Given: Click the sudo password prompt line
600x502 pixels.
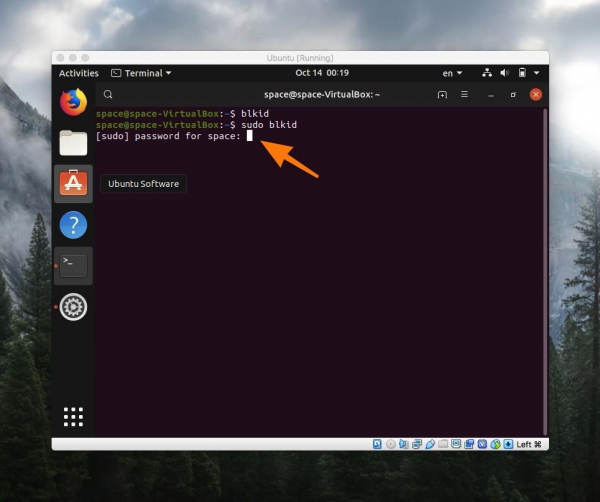Looking at the screenshot, I should 174,136.
